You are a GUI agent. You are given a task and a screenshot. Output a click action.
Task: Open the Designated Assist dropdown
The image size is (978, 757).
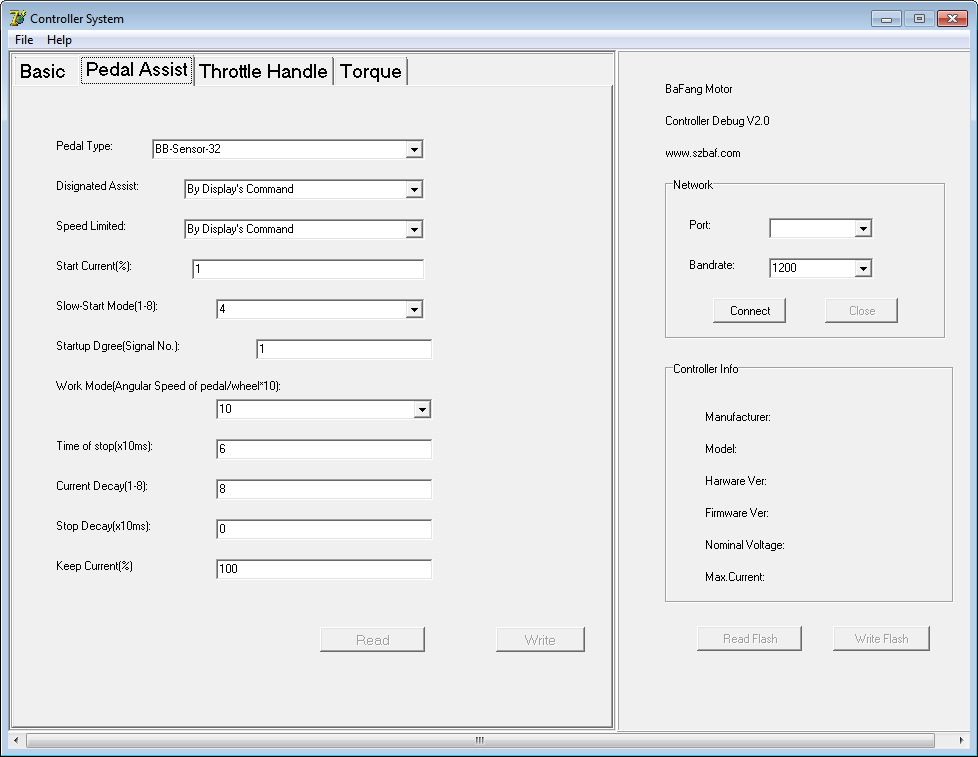coord(414,190)
